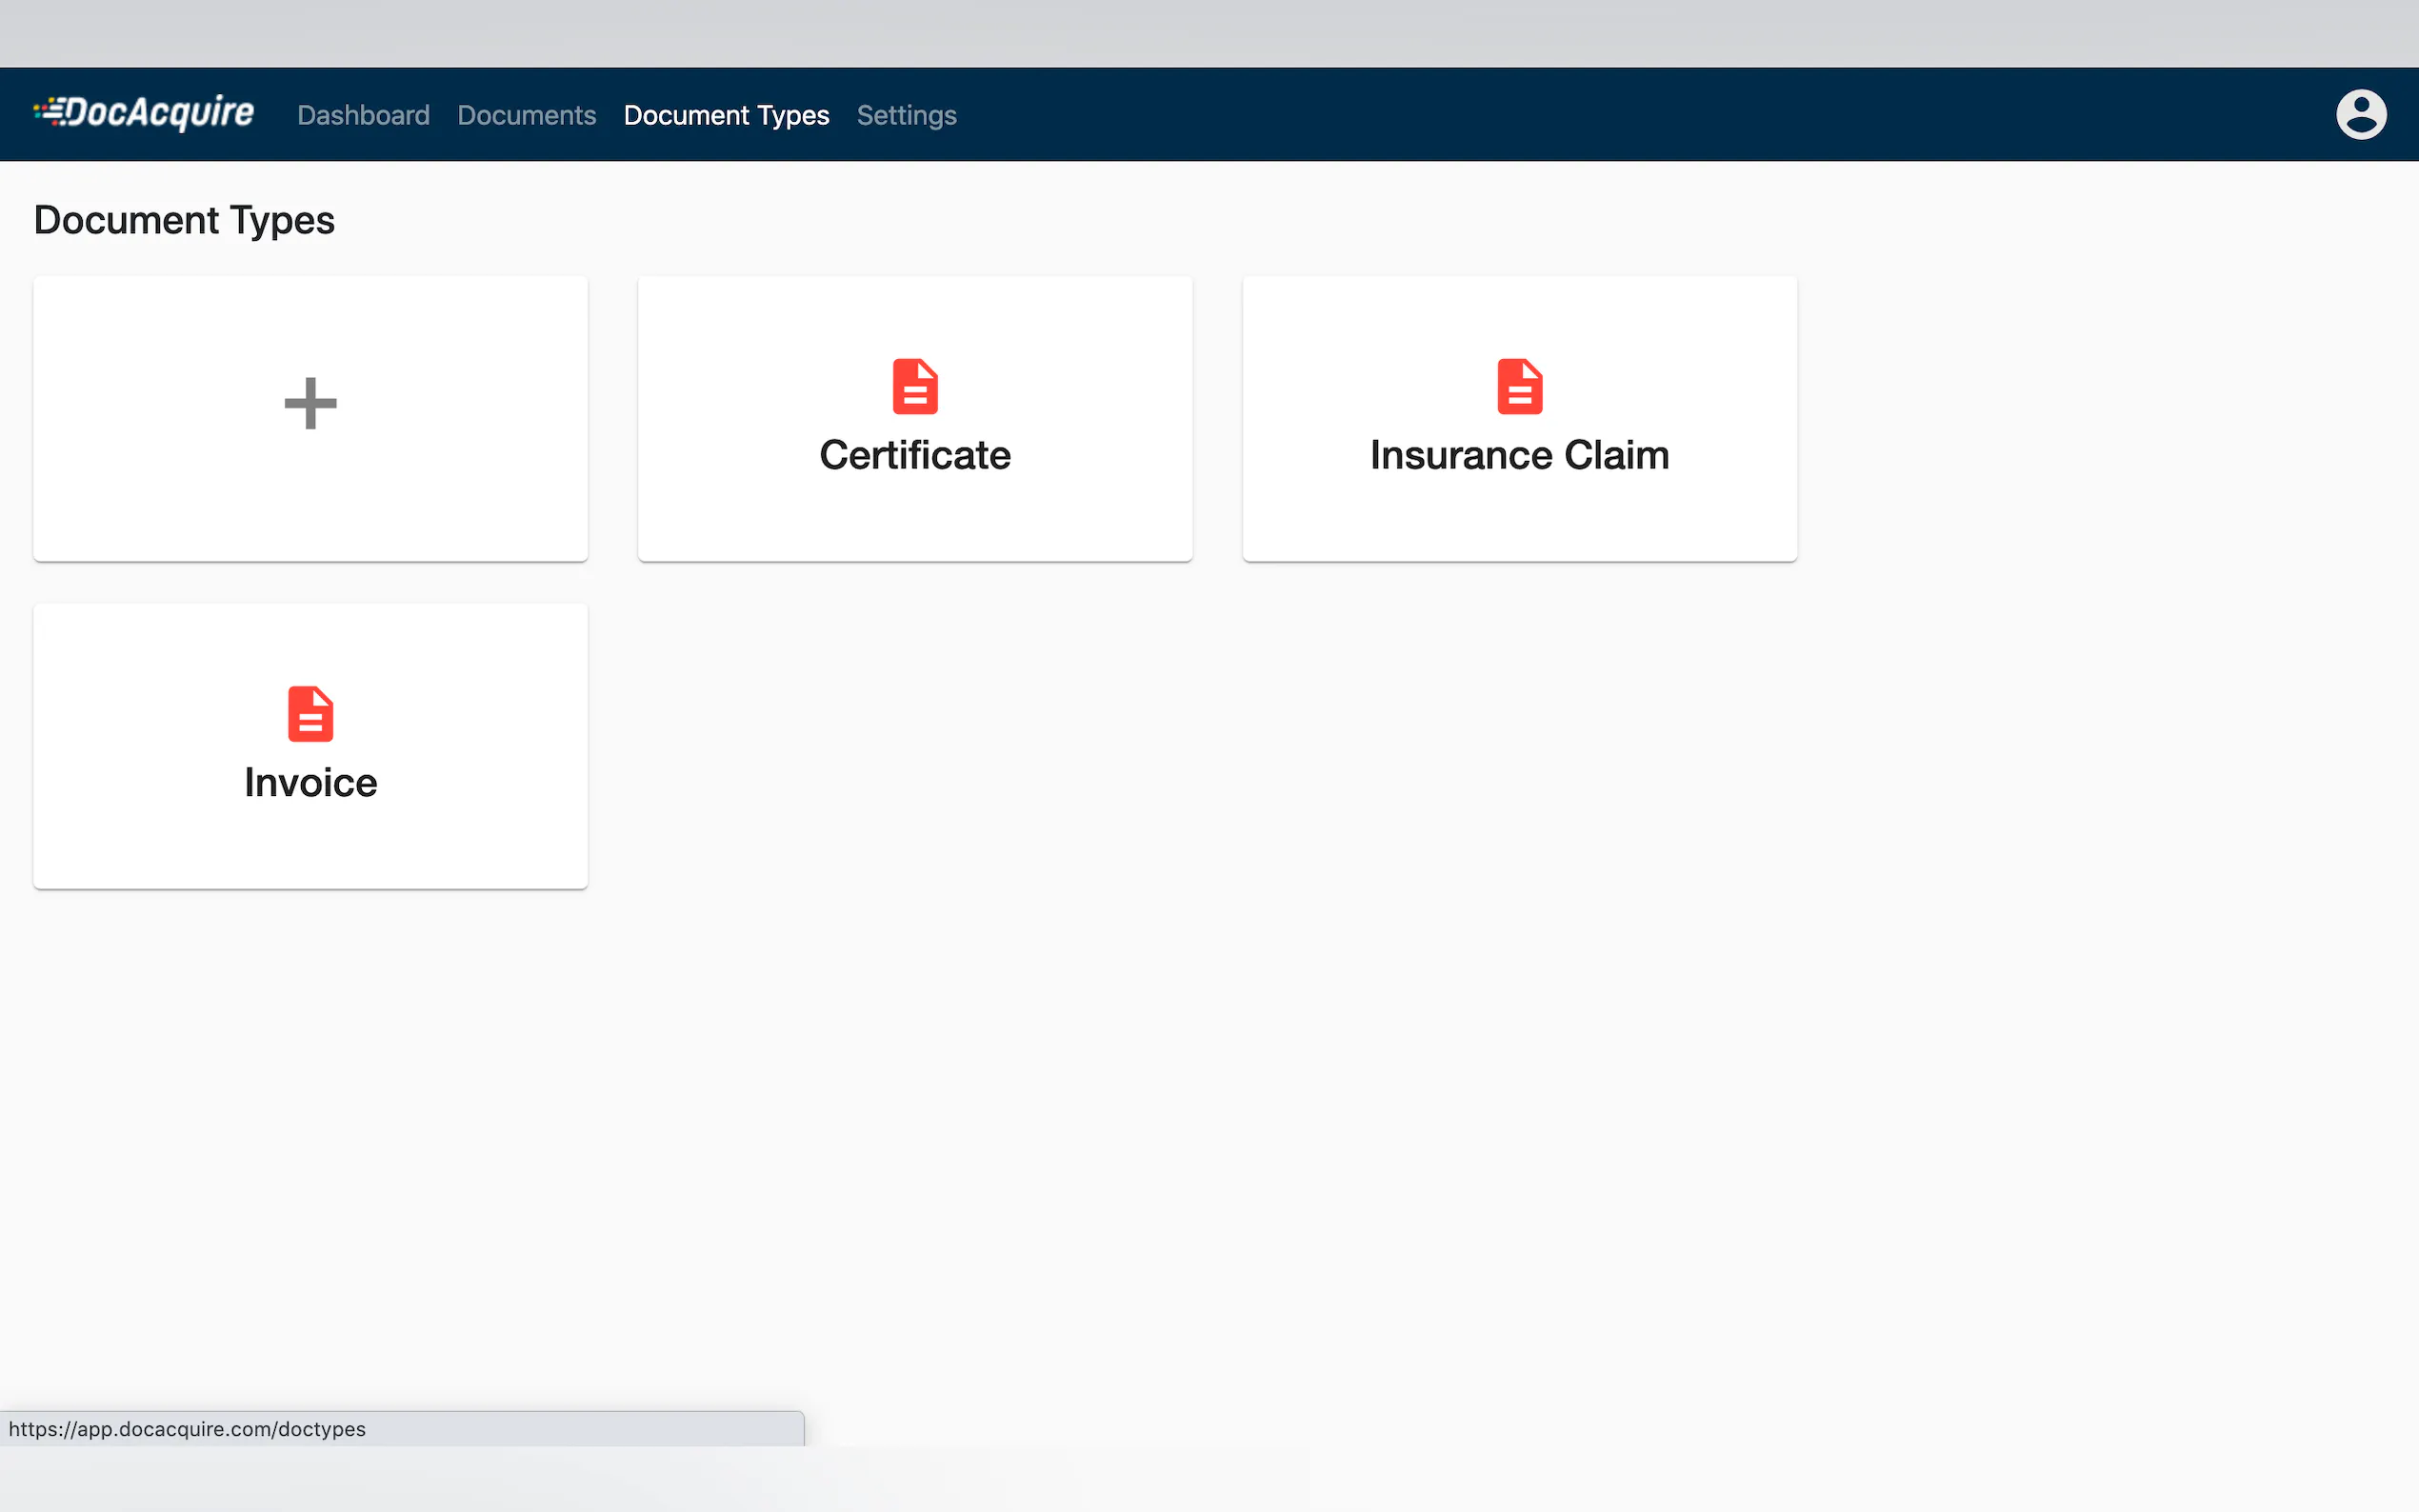This screenshot has height=1512, width=2419.
Task: Click the Invoice card title text
Action: coord(310,782)
